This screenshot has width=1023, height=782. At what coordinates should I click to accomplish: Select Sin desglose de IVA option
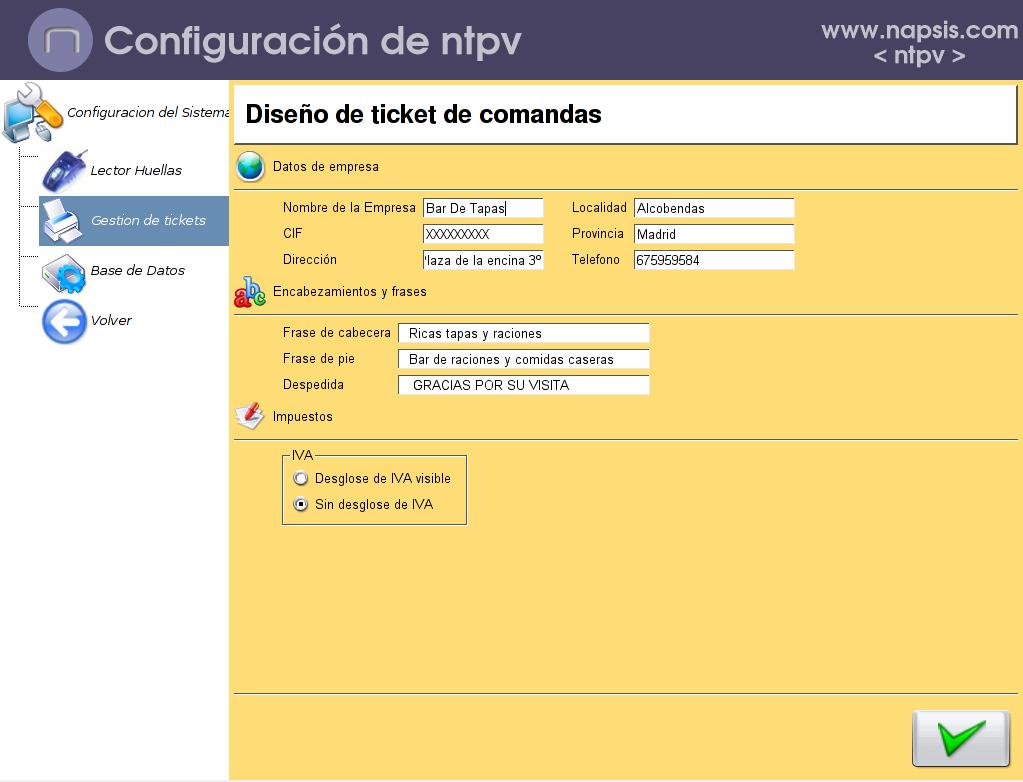coord(301,505)
